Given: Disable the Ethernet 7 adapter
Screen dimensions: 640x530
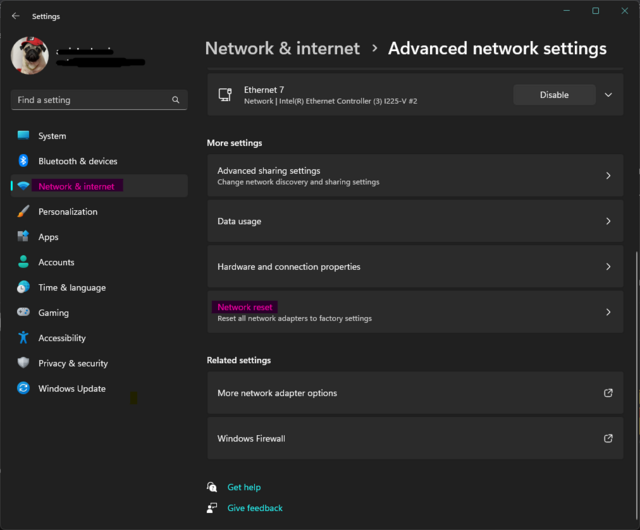Looking at the screenshot, I should click(554, 95).
